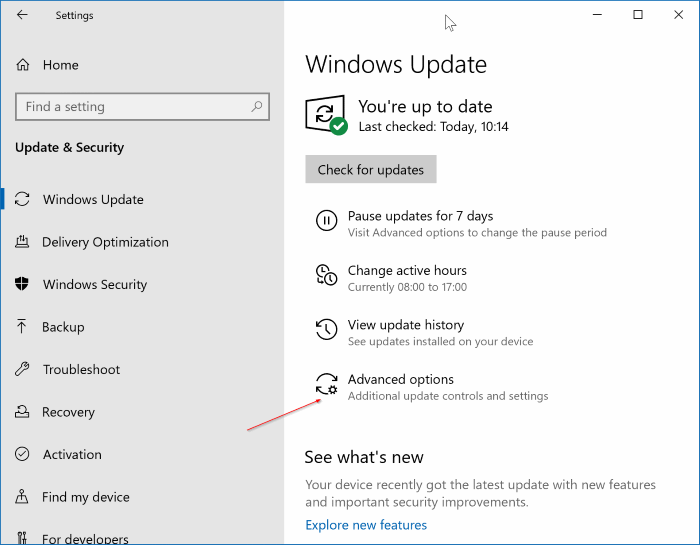The image size is (700, 545).
Task: Maximize the Settings window
Action: [x=638, y=15]
